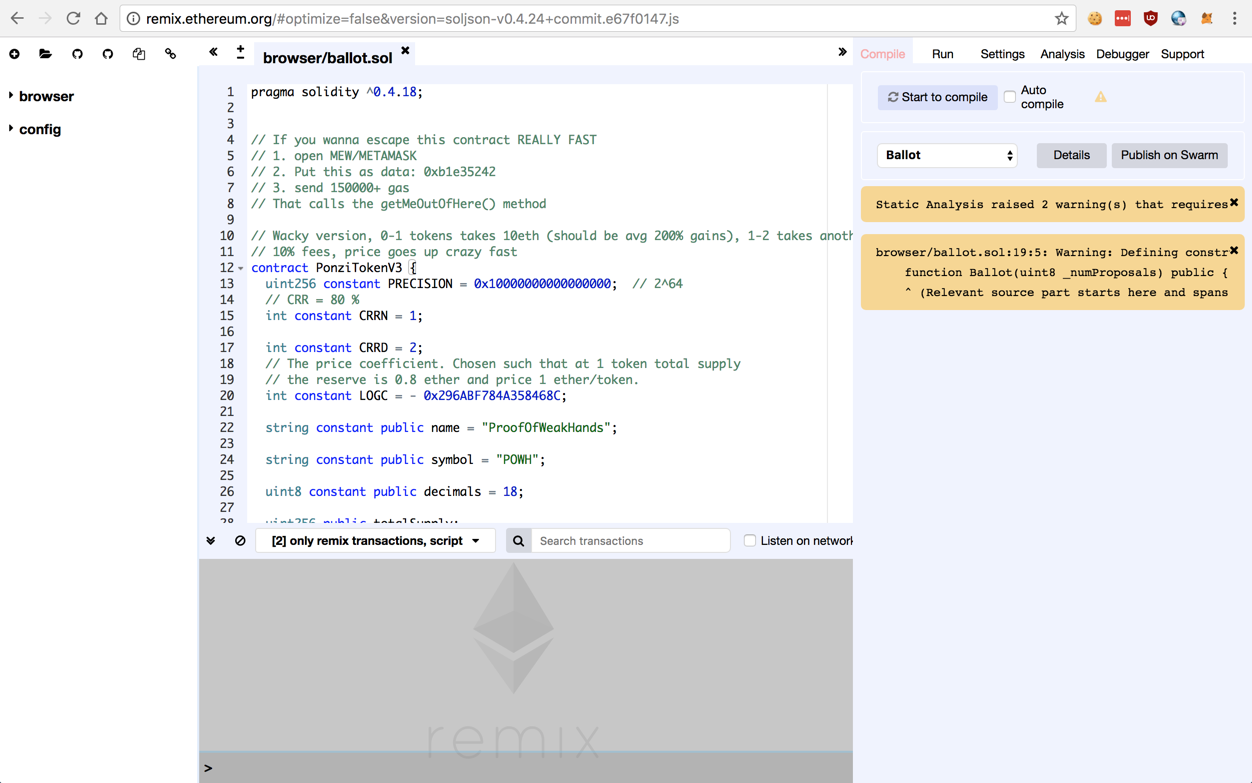Click the second GitHub icon in the file toolbar
Image resolution: width=1252 pixels, height=783 pixels.
[108, 54]
